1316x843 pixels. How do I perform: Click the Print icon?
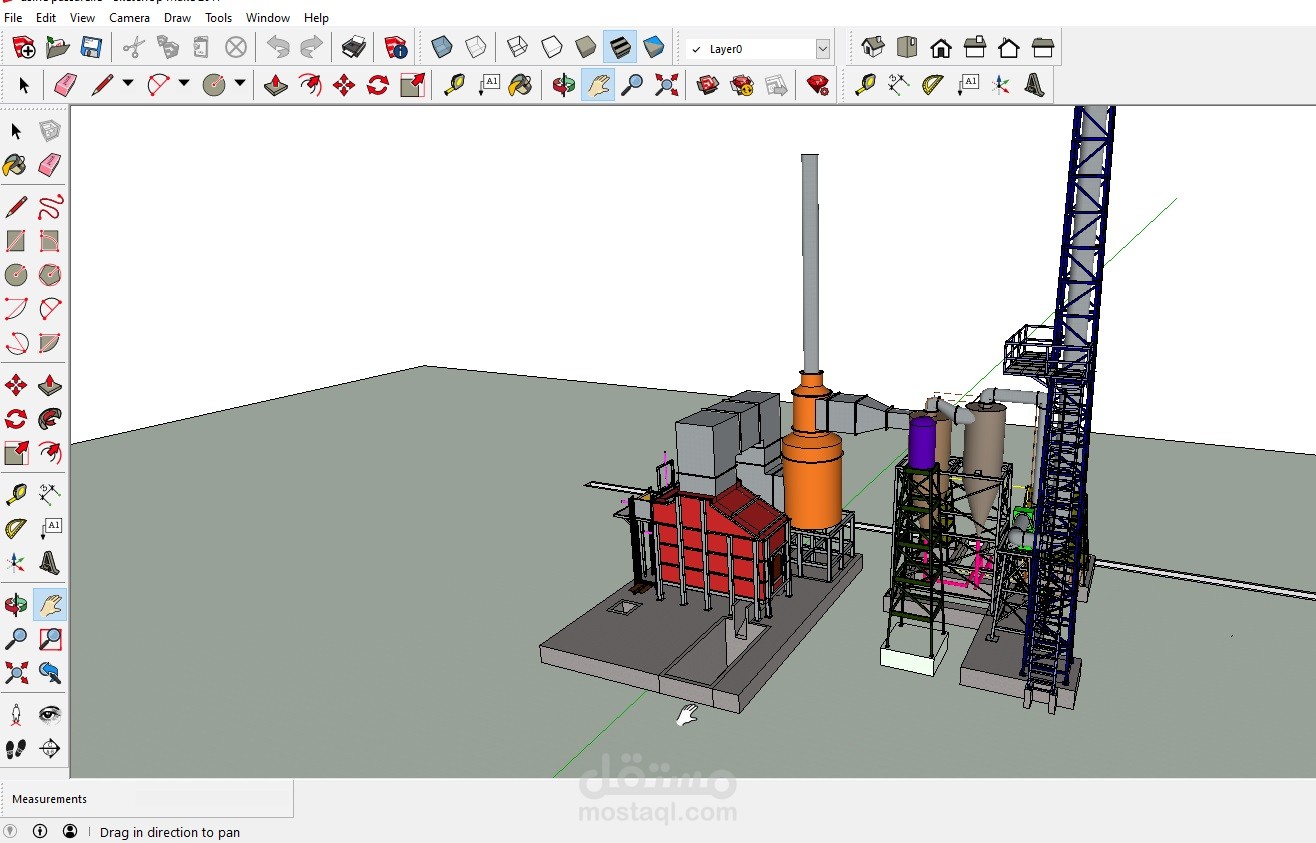[x=354, y=47]
